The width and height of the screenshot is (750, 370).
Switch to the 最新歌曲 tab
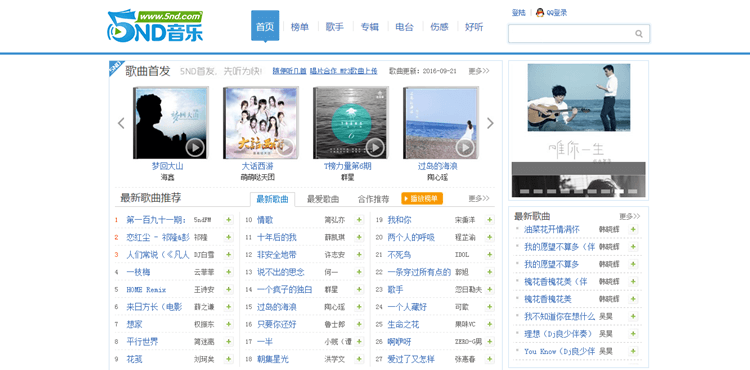pos(272,199)
